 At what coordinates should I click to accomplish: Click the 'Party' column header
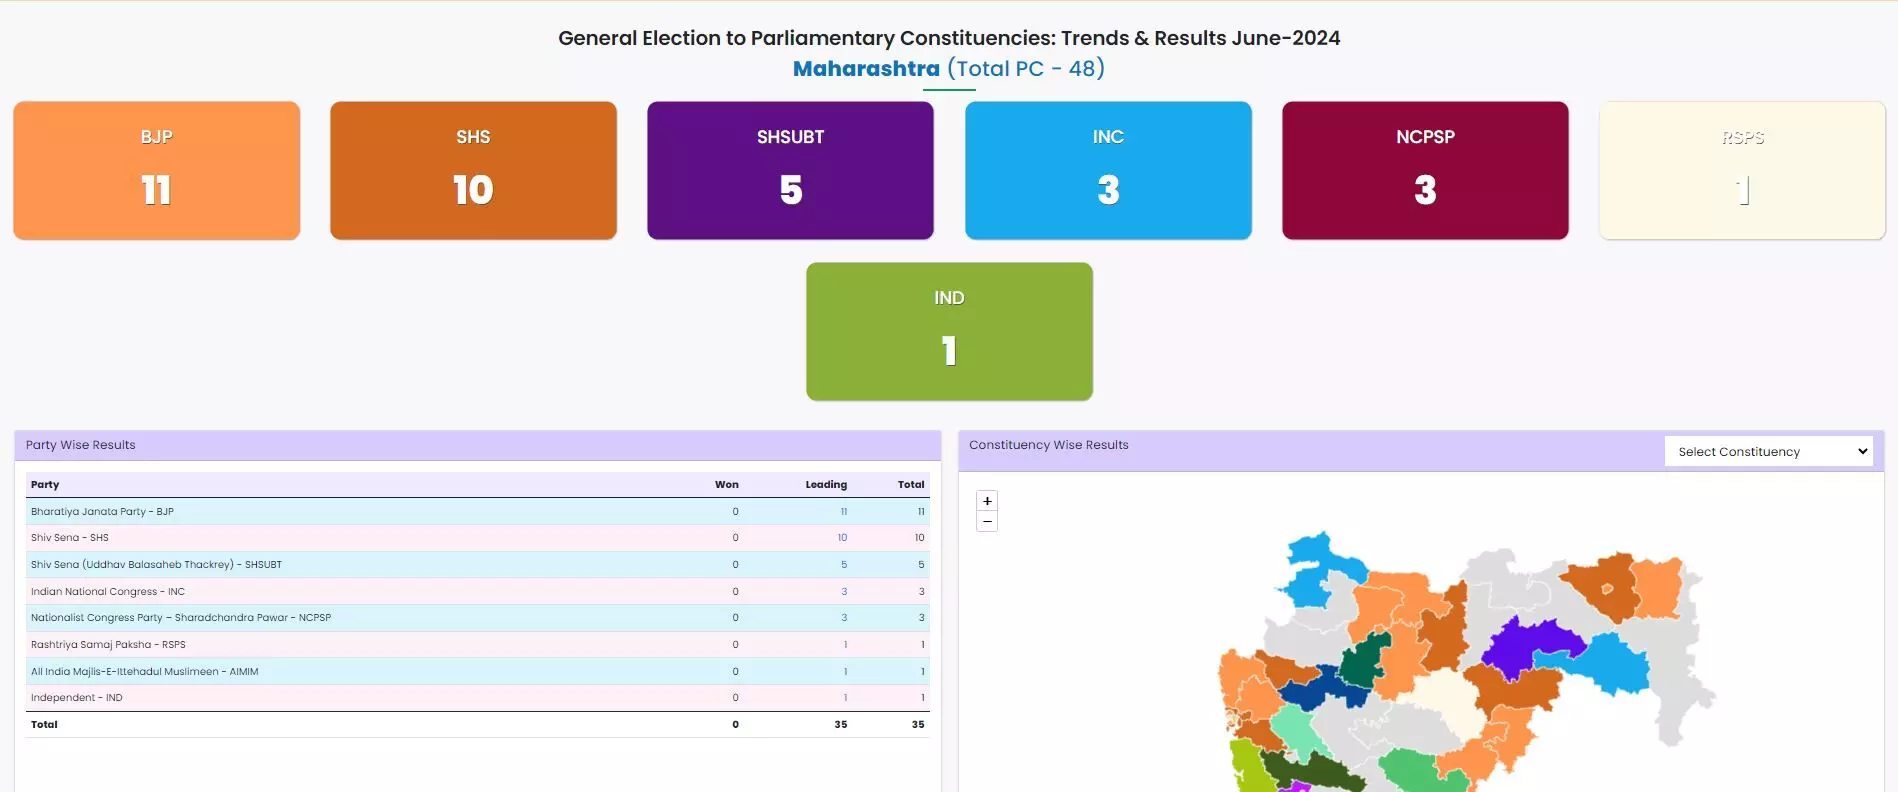[45, 484]
